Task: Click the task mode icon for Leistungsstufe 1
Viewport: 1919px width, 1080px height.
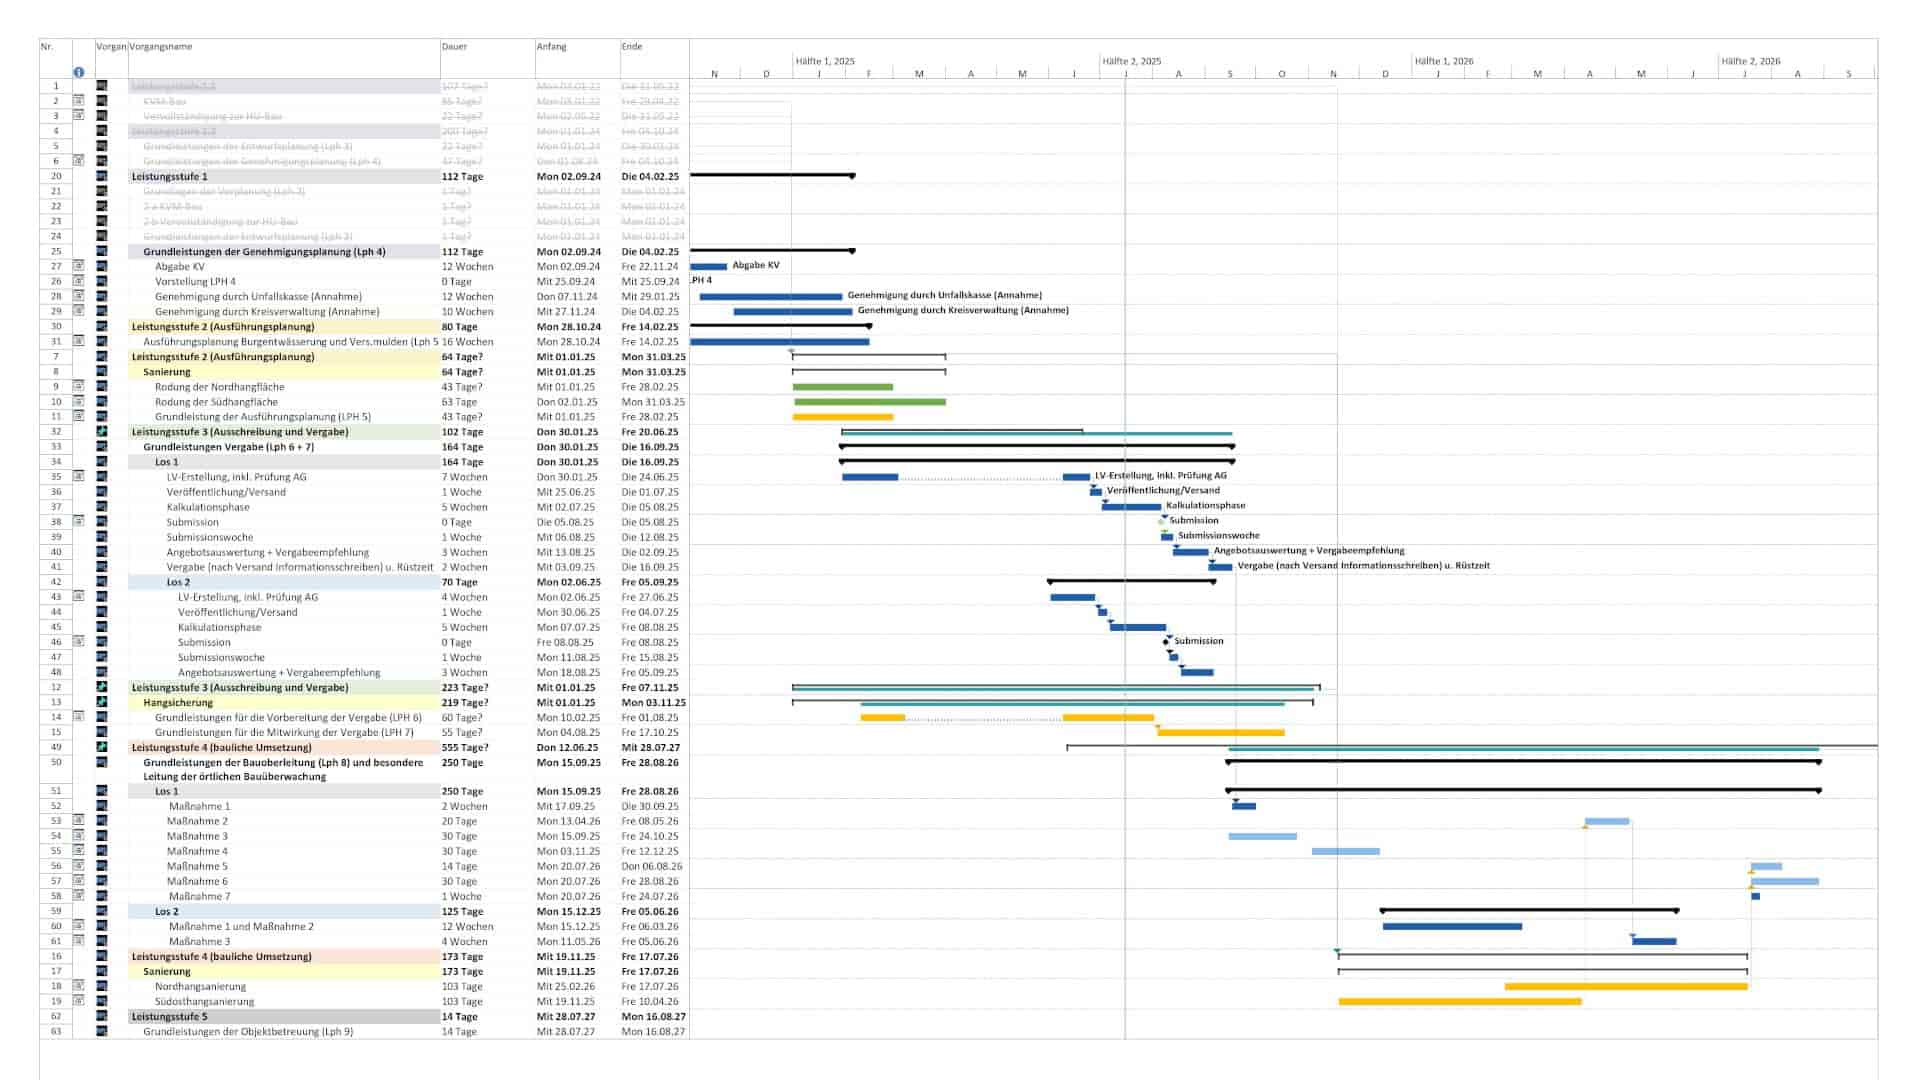Action: coord(102,176)
